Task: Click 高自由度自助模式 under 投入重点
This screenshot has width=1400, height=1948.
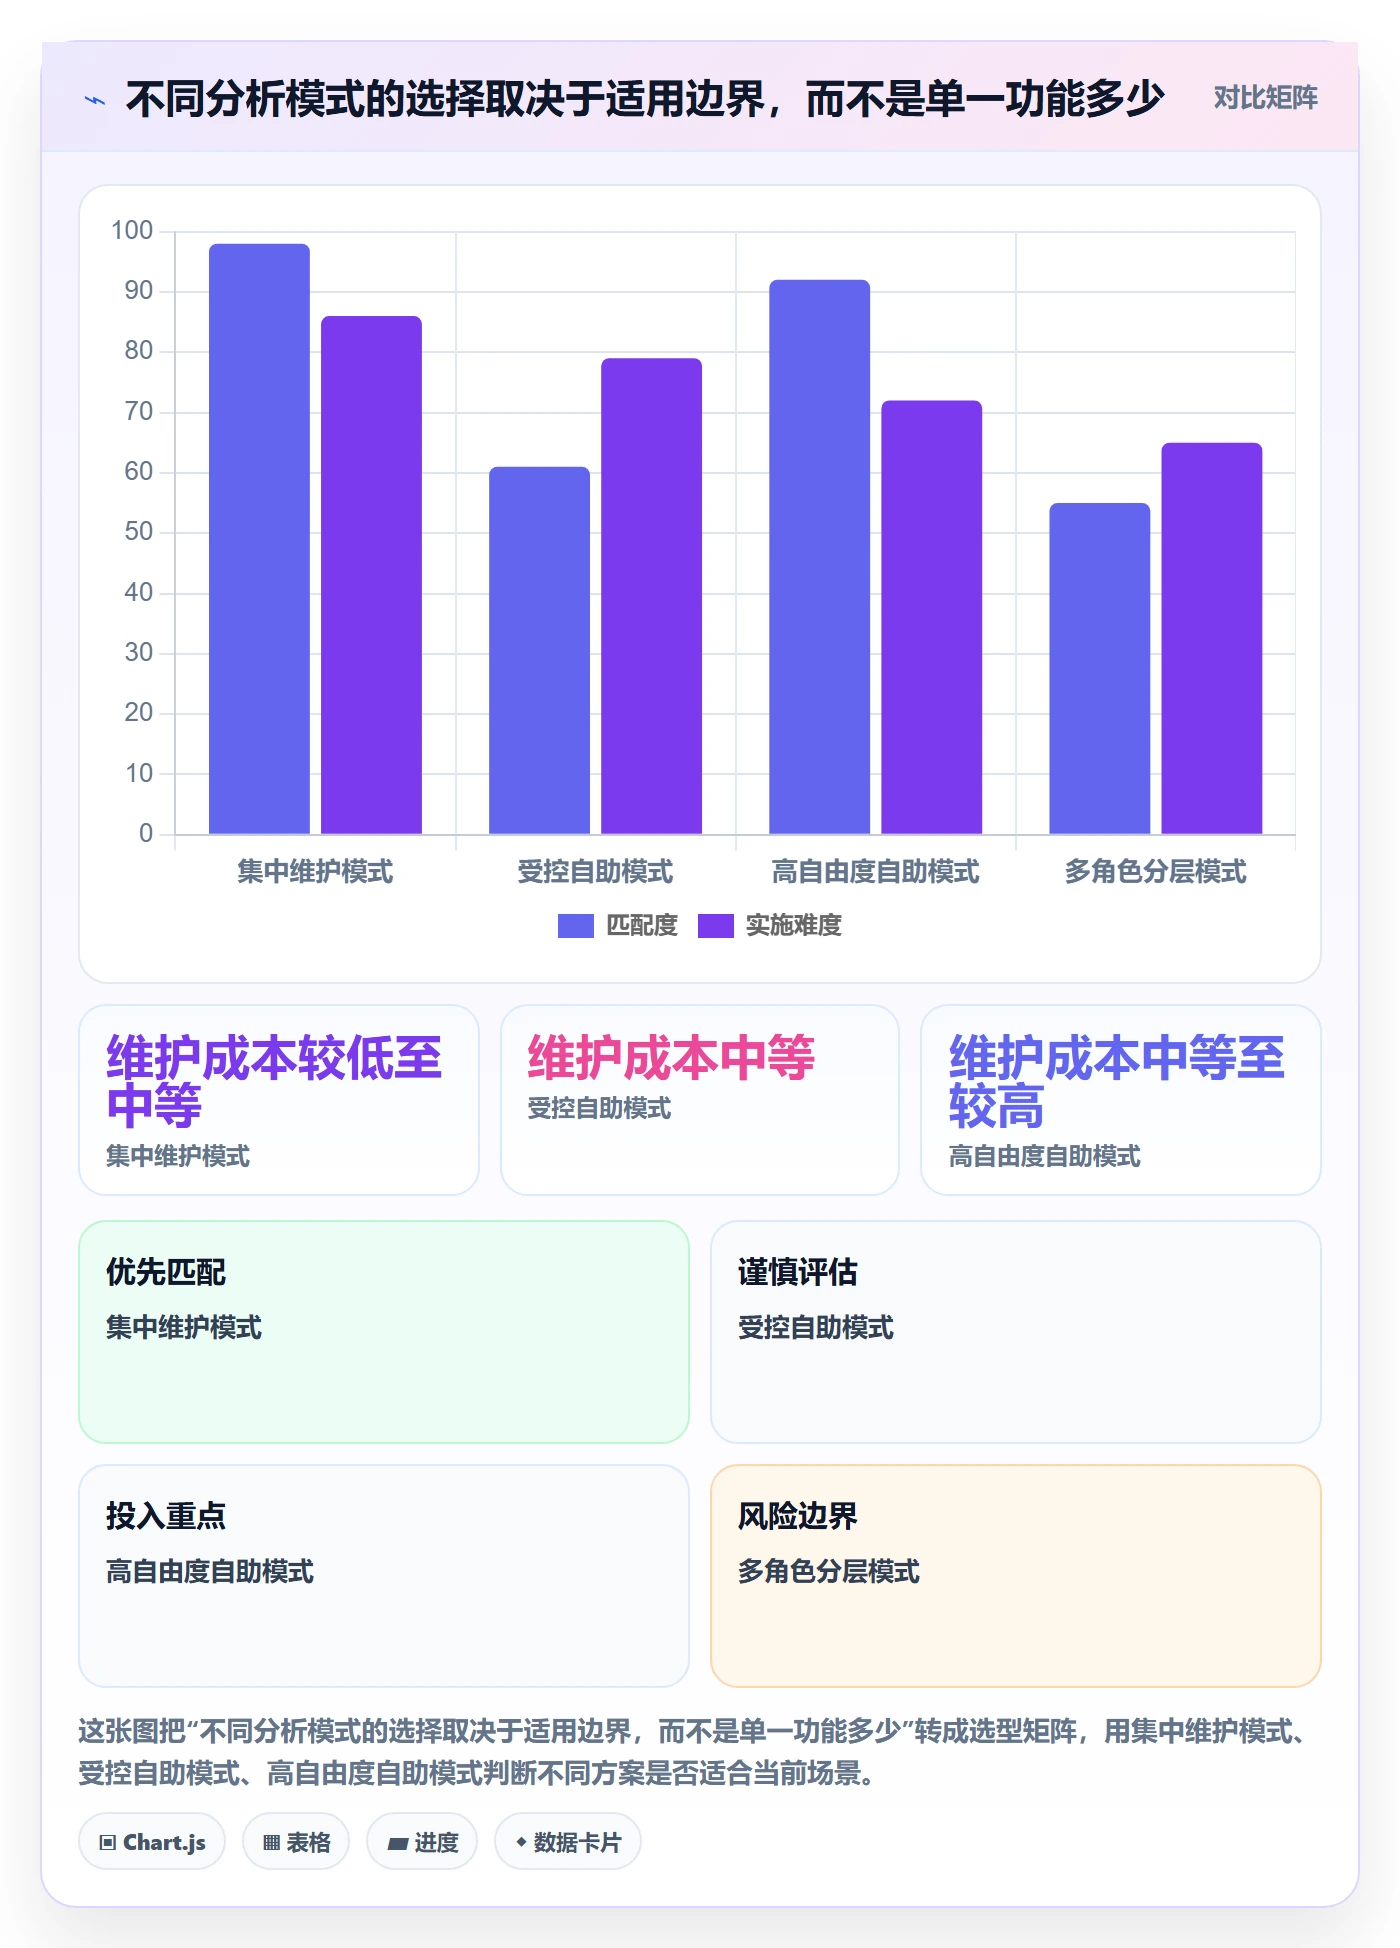Action: [x=210, y=1572]
